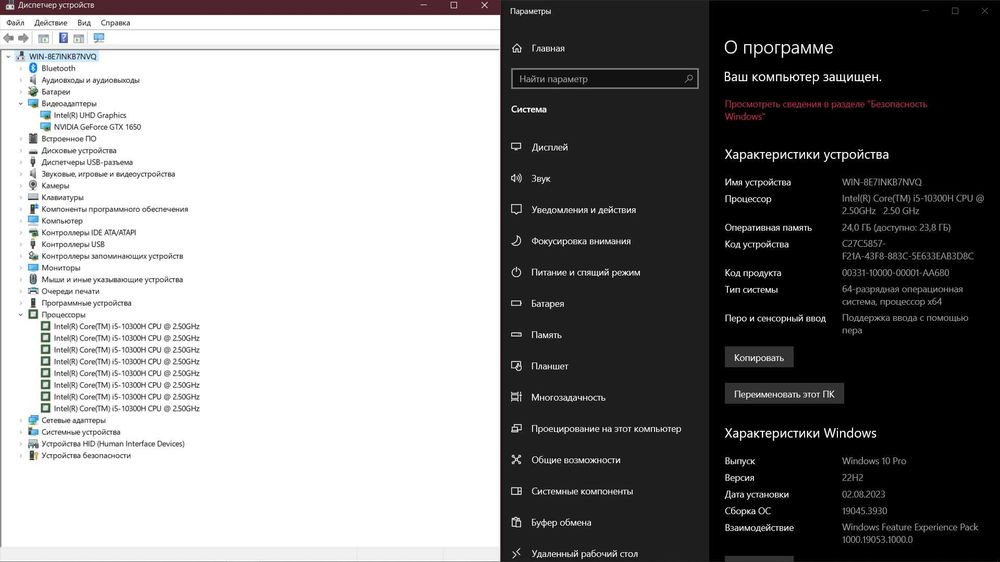1000x562 pixels.
Task: Click the icon beside Камеры in the tree
Action: 33,186
